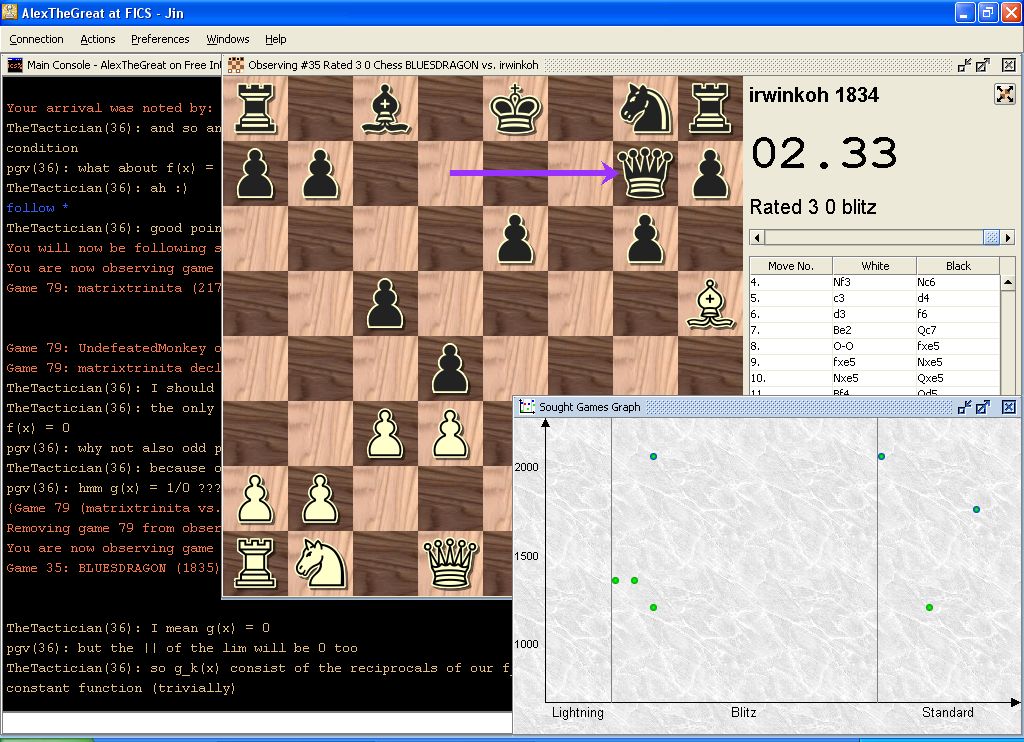Screen dimensions: 1024x742
Task: Select the black king piece
Action: [515, 107]
